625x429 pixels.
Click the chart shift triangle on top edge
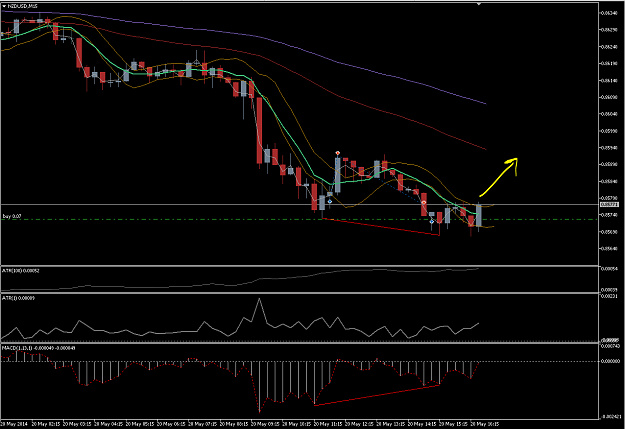click(x=479, y=4)
